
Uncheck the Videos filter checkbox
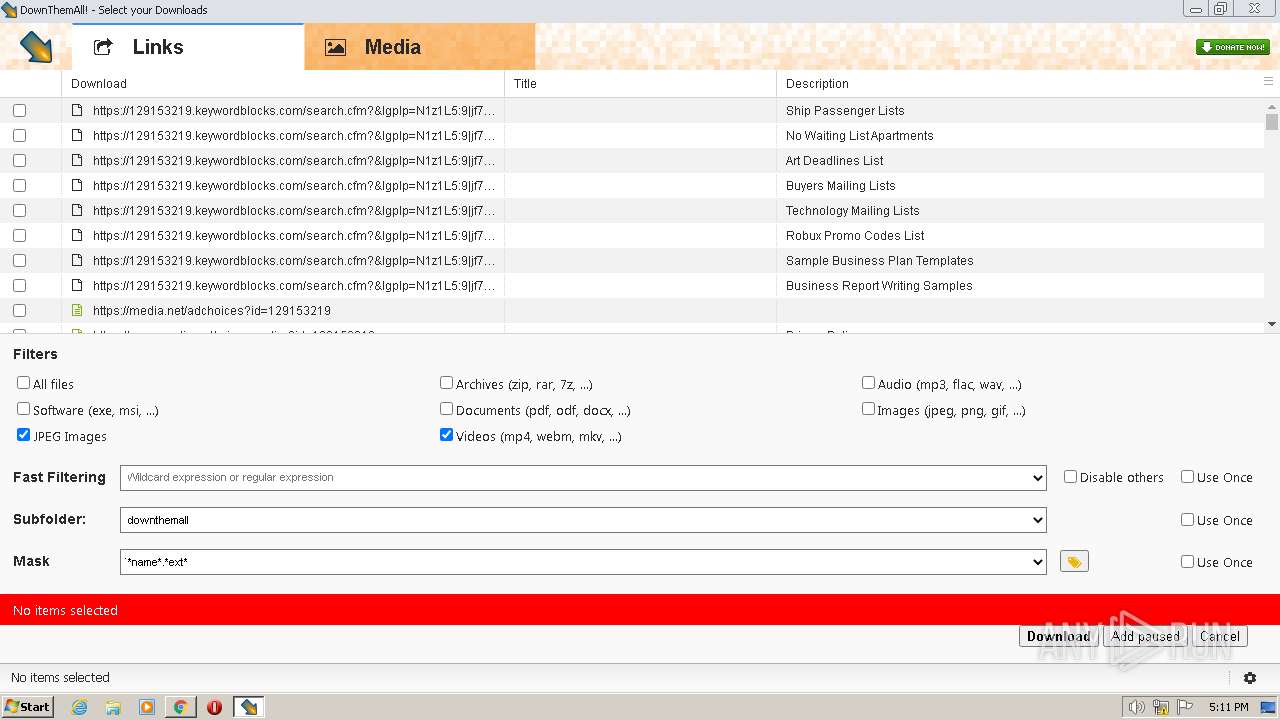click(446, 435)
